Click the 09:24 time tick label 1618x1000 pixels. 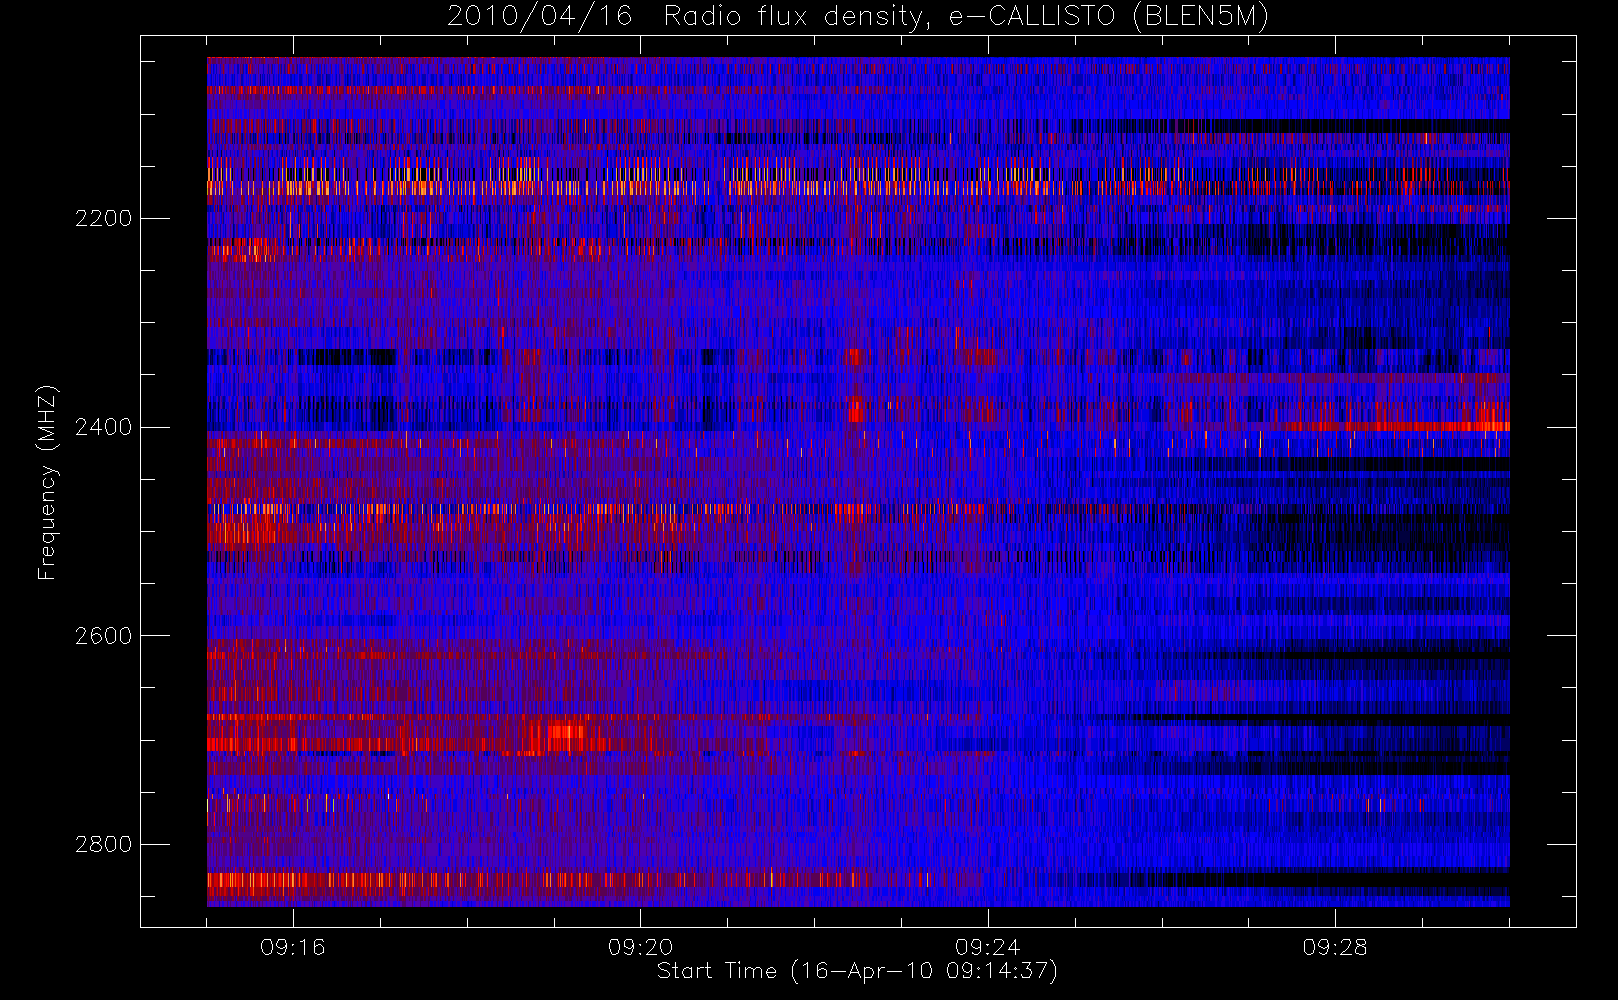click(987, 947)
